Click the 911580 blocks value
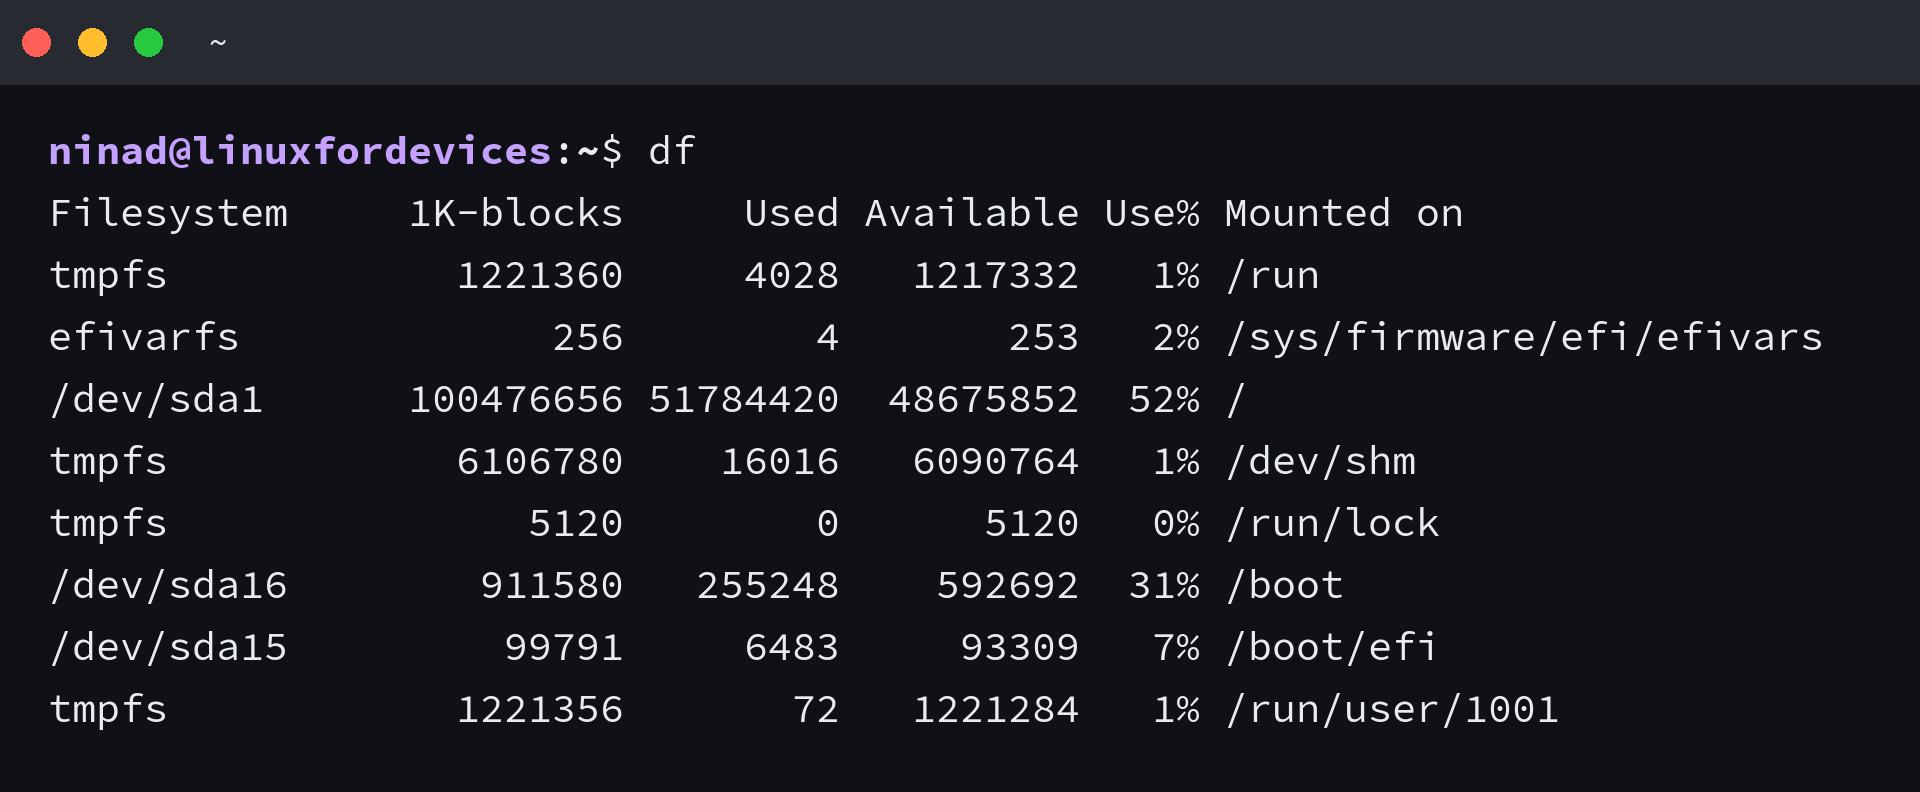 click(x=552, y=585)
